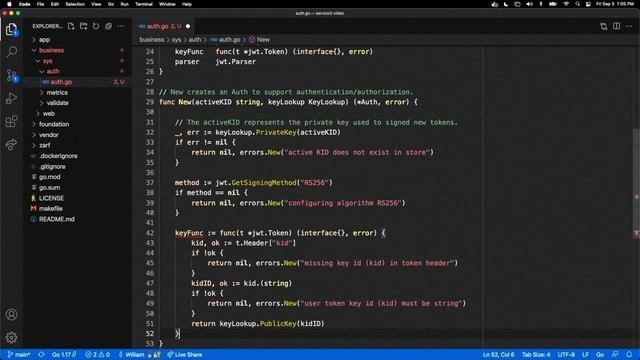This screenshot has width=640, height=360.
Task: Open Explorer more actions ellipsis
Action: point(121,26)
